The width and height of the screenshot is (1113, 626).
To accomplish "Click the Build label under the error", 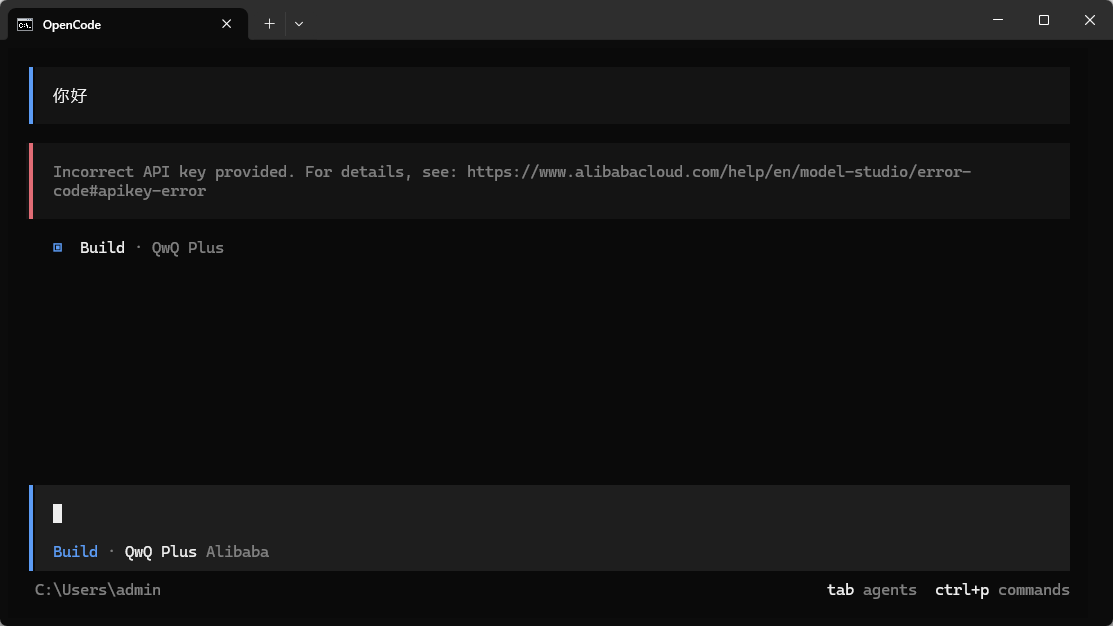I will [102, 248].
